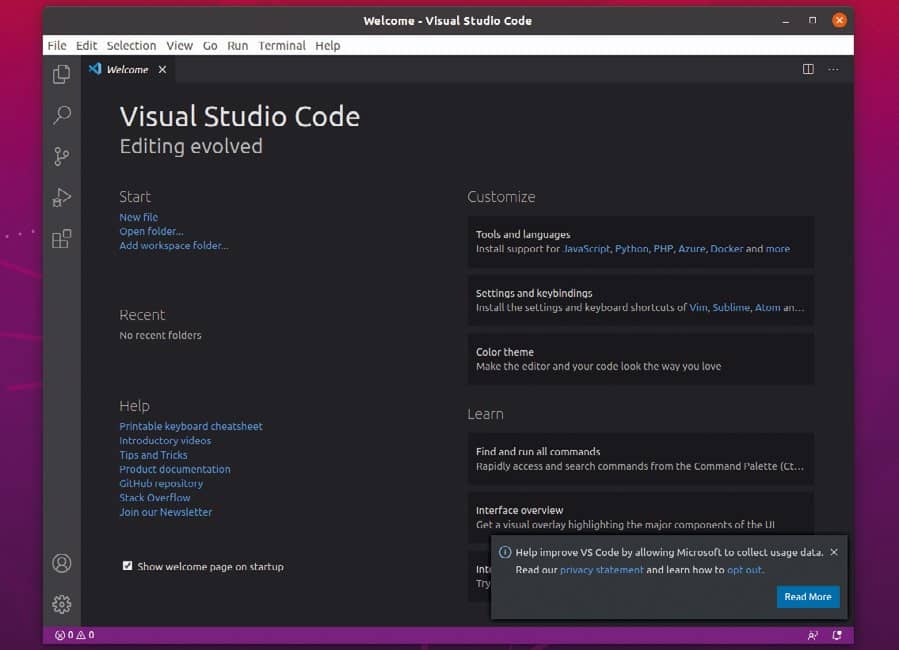Click Add workspace folder... link

174,245
